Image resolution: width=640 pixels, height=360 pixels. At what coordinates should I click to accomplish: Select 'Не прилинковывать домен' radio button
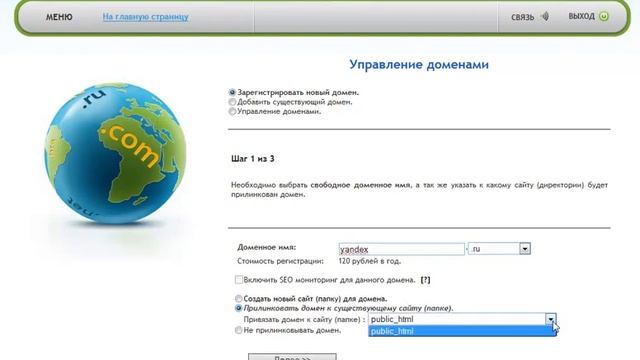pyautogui.click(x=239, y=330)
